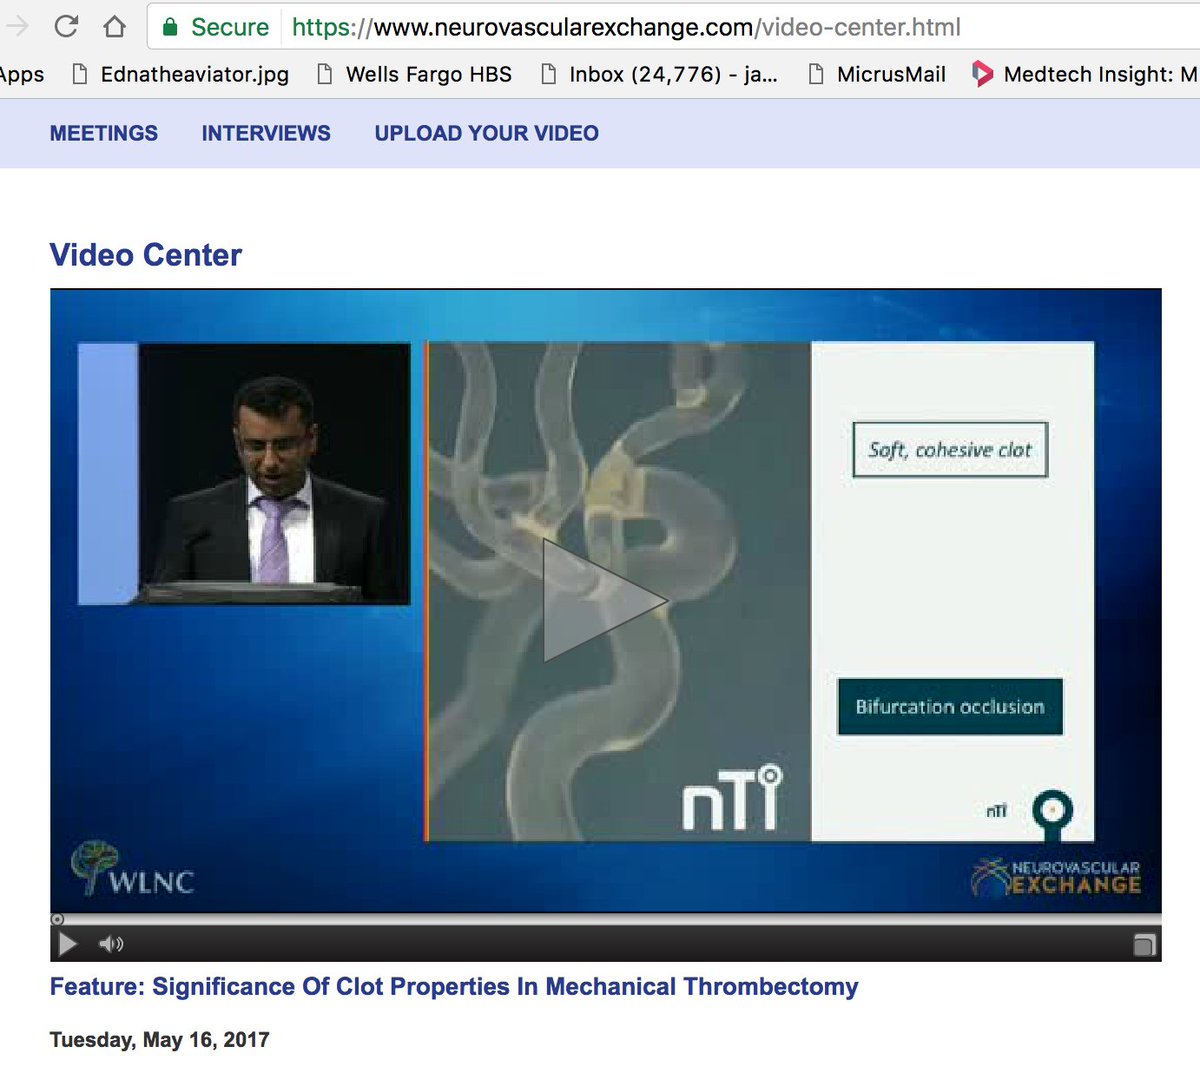Select UPLOAD YOUR VIDEO in navigation
This screenshot has height=1073, width=1200.
pos(487,133)
